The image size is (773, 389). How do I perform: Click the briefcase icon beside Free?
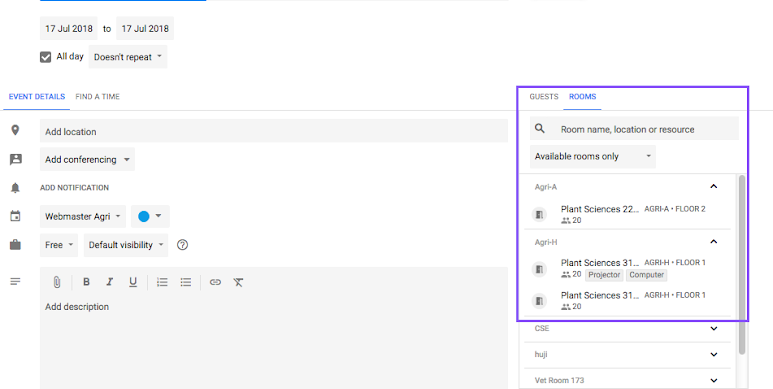coord(15,245)
